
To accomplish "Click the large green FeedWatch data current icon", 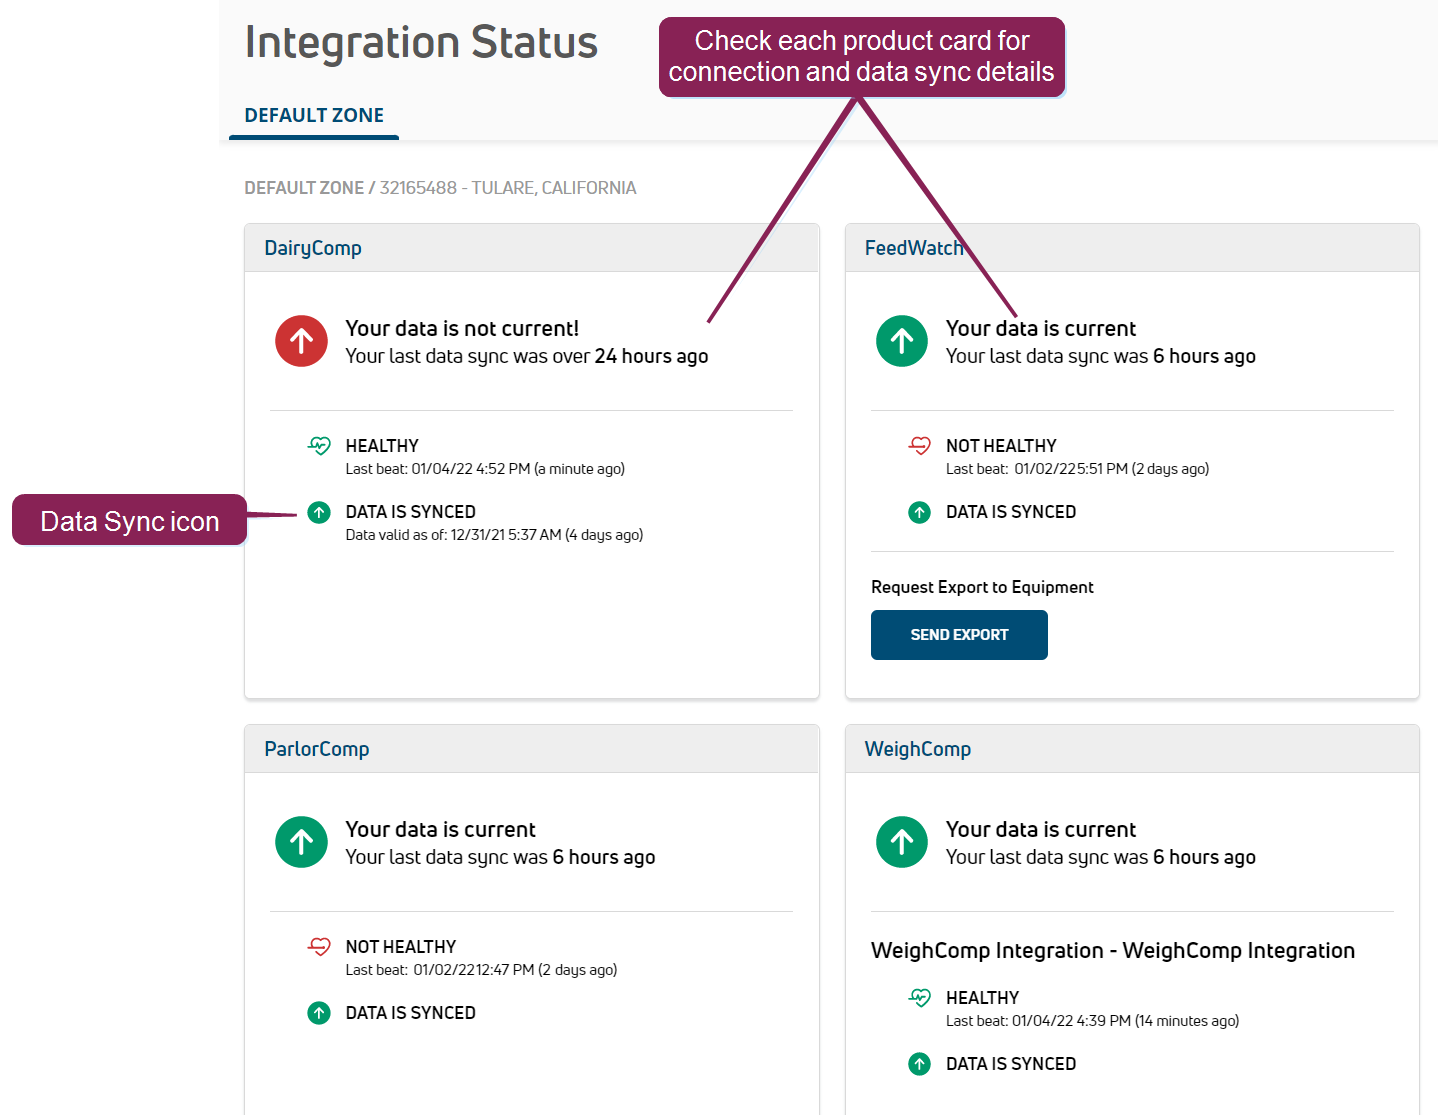I will [902, 342].
